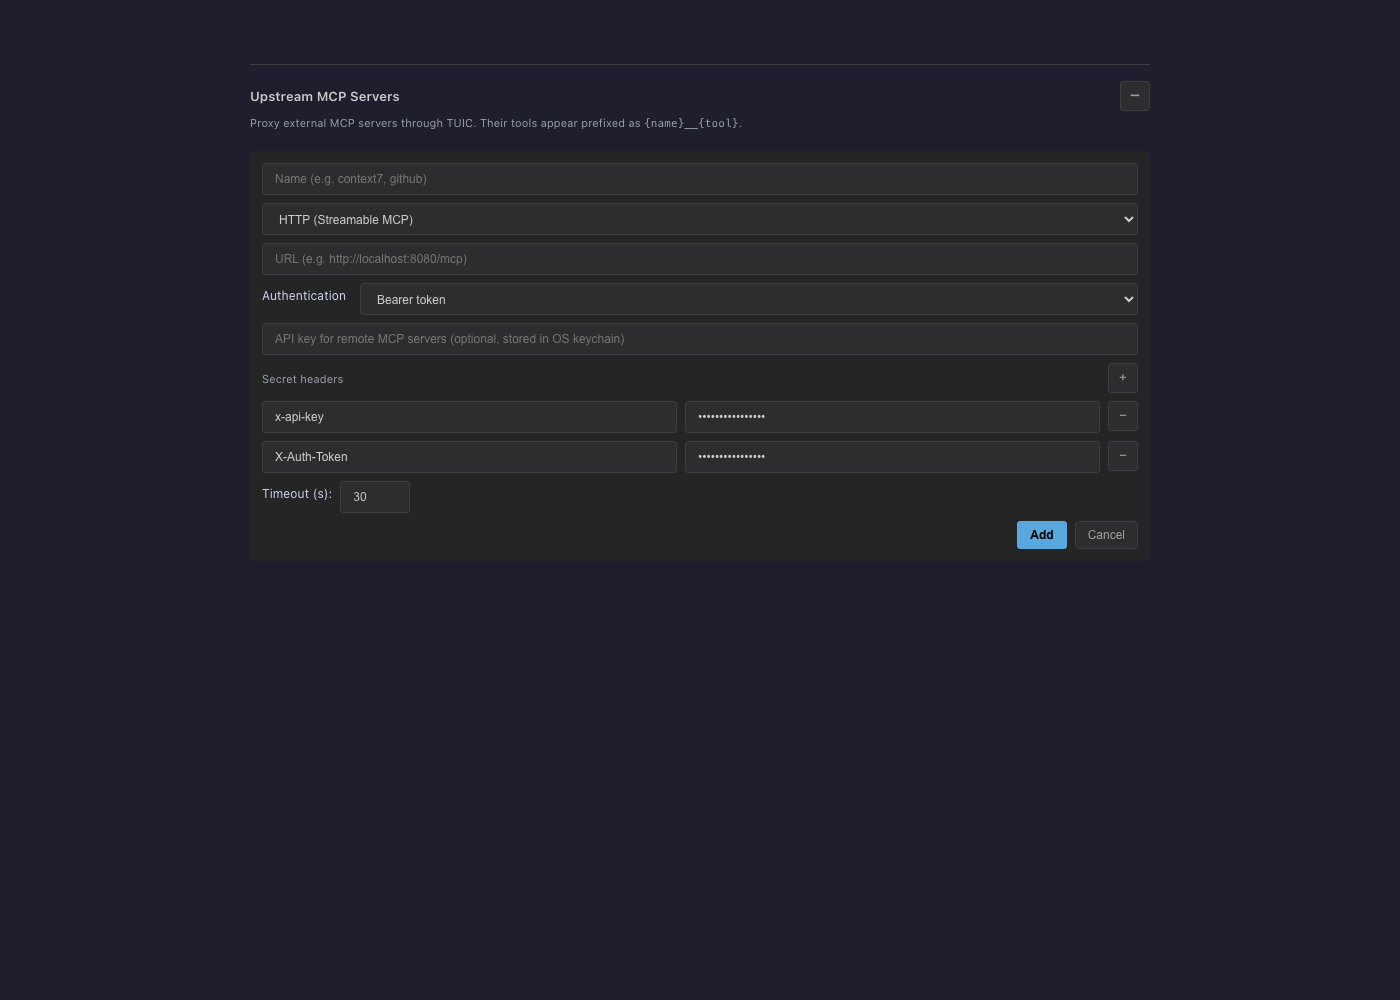Focus the server Name input field
This screenshot has height=1000, width=1400.
[699, 179]
